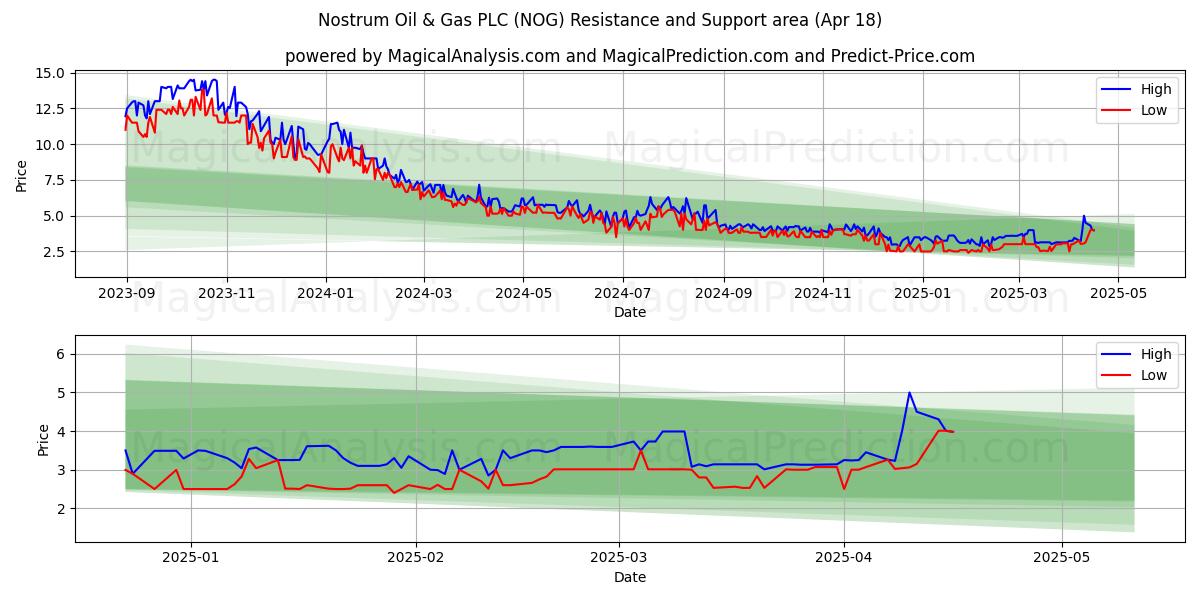Click the '5' y-axis label in bottom chart

pyautogui.click(x=61, y=393)
